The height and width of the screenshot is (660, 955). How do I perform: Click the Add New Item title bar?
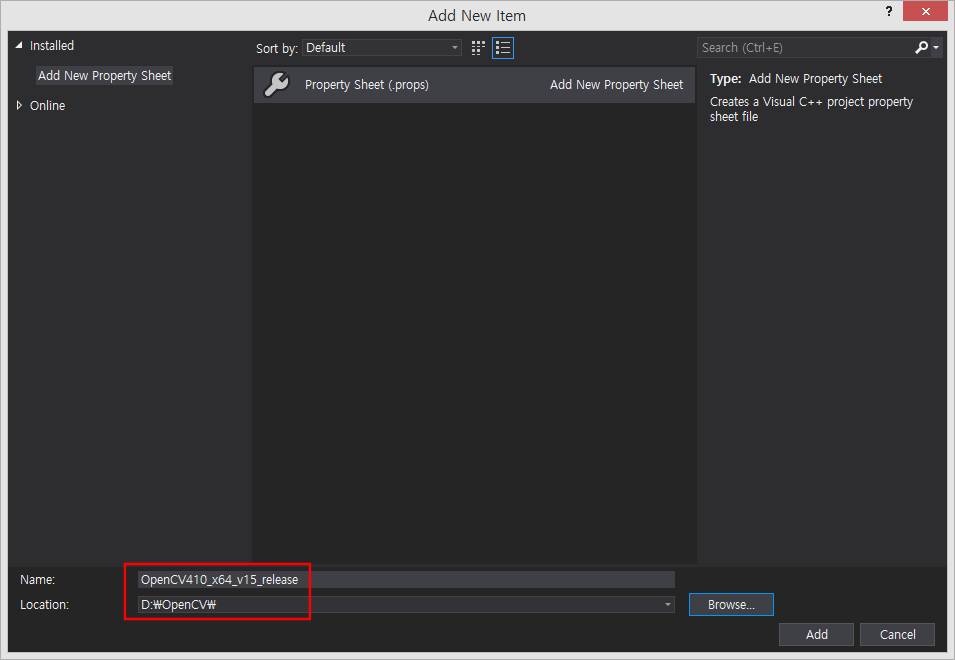coord(476,15)
